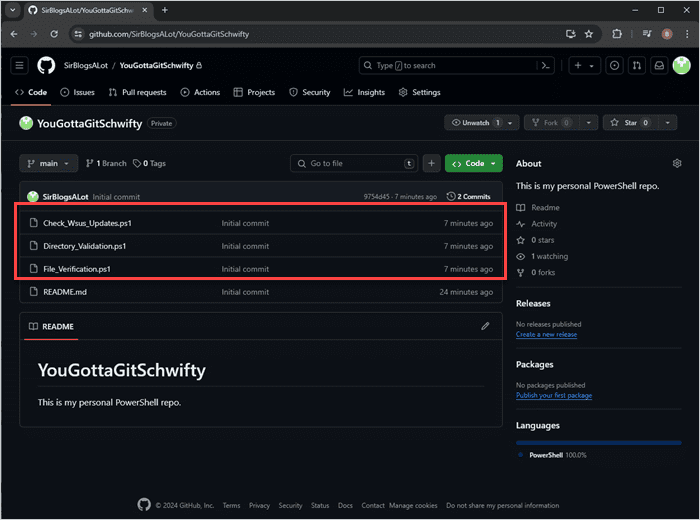The height and width of the screenshot is (520, 700).
Task: Select the README tab in file preview
Action: [x=51, y=326]
